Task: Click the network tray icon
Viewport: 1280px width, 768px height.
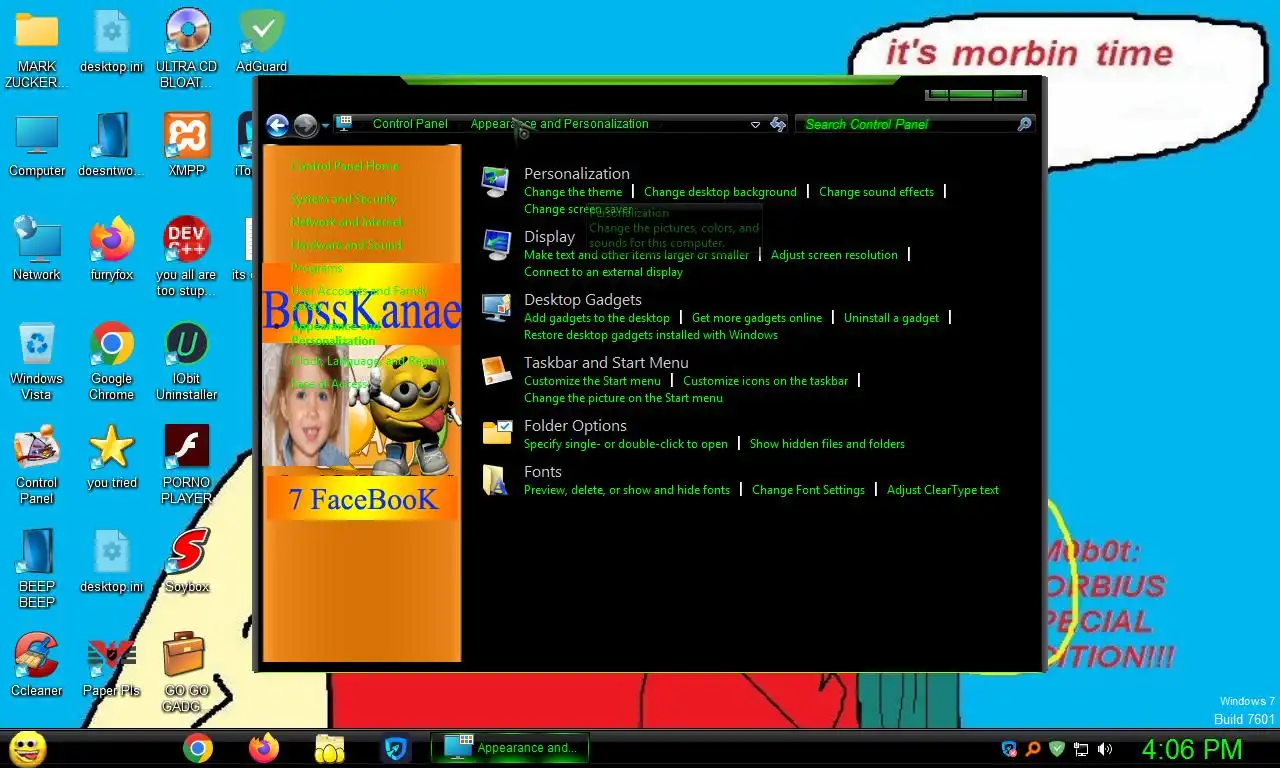Action: (x=1081, y=749)
